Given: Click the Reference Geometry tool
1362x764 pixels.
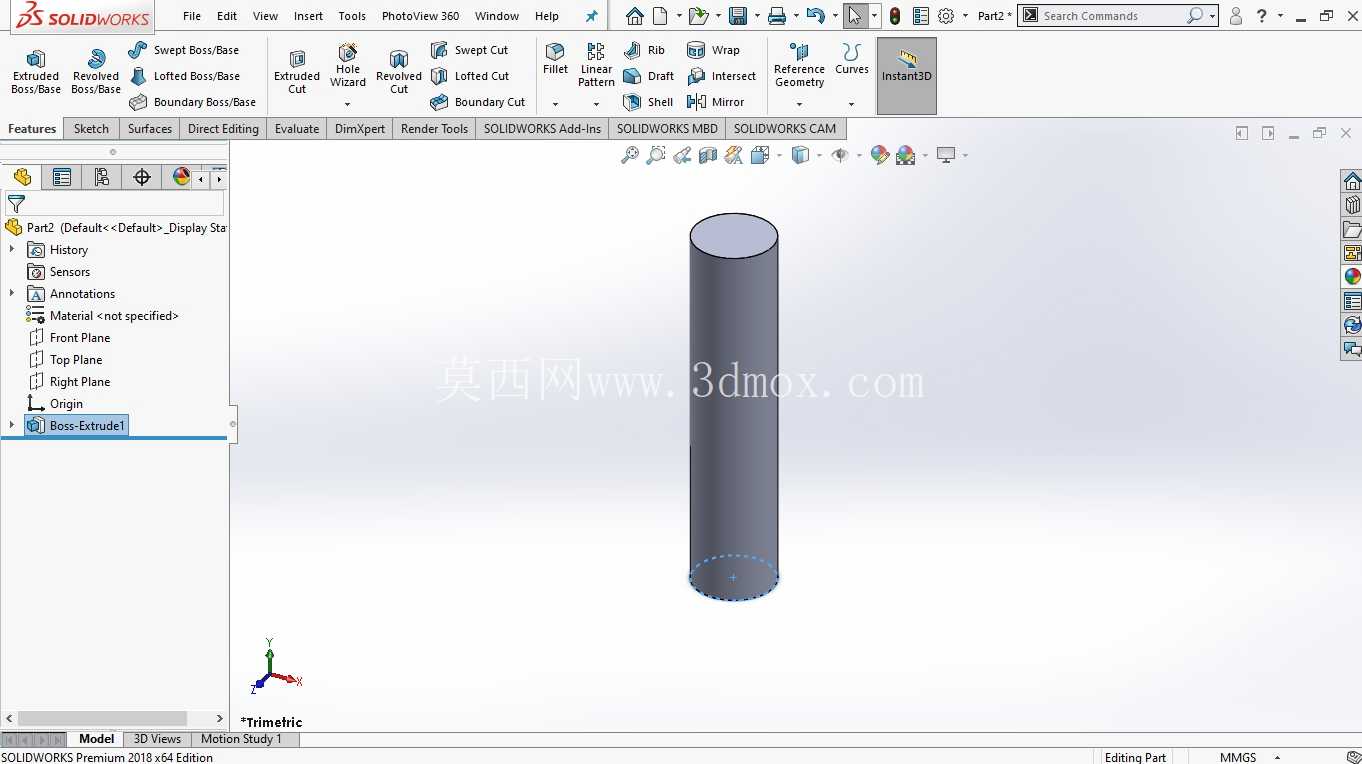Looking at the screenshot, I should tap(799, 65).
